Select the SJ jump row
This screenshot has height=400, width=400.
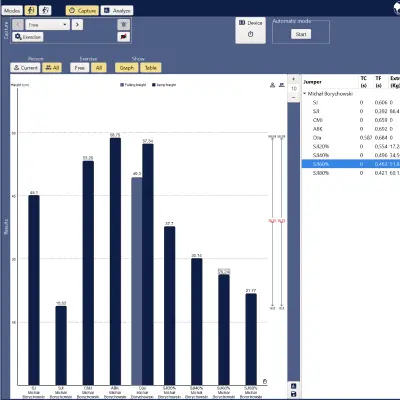351,103
